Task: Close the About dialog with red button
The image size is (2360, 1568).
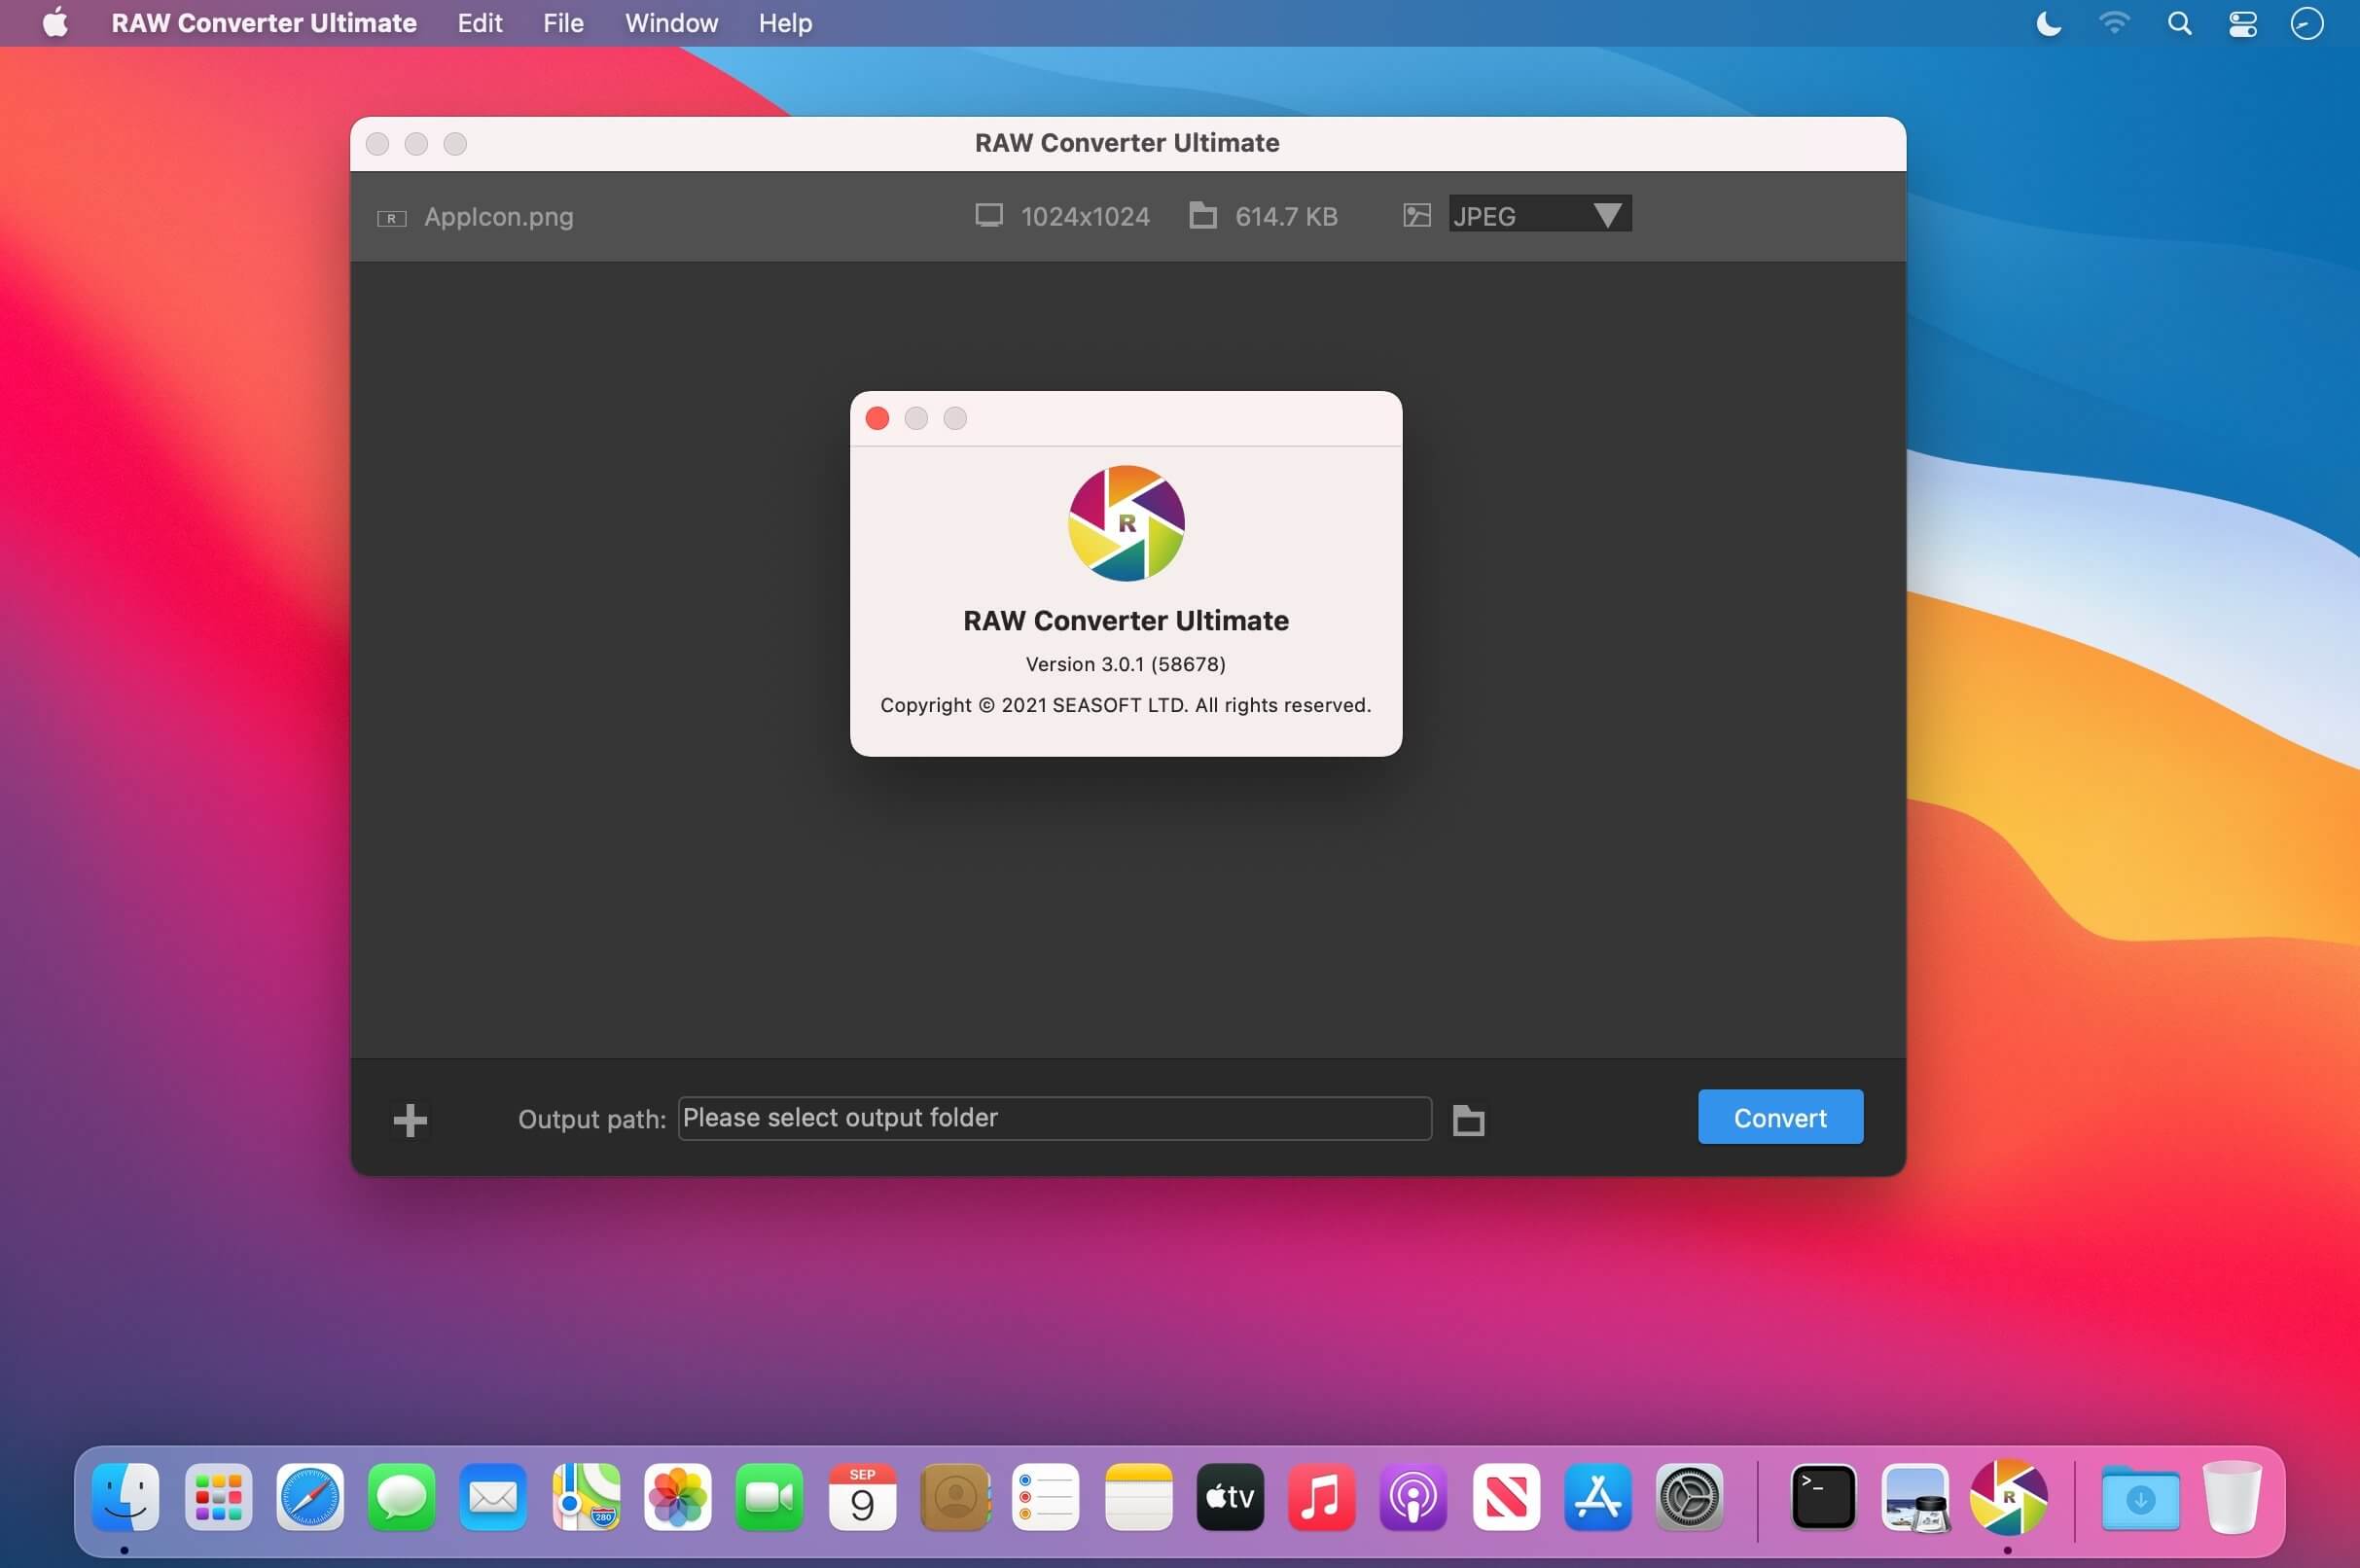Action: point(877,418)
